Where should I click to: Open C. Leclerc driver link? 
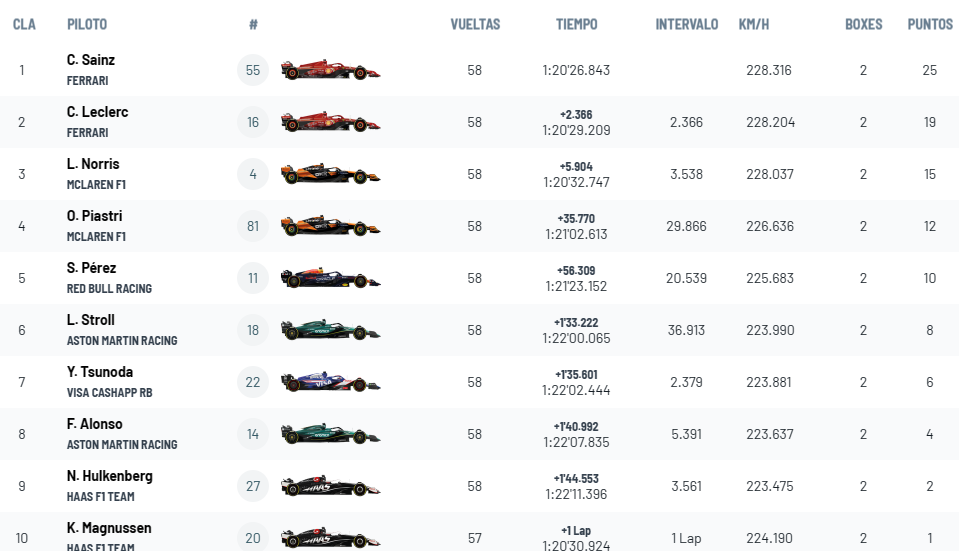point(97,112)
